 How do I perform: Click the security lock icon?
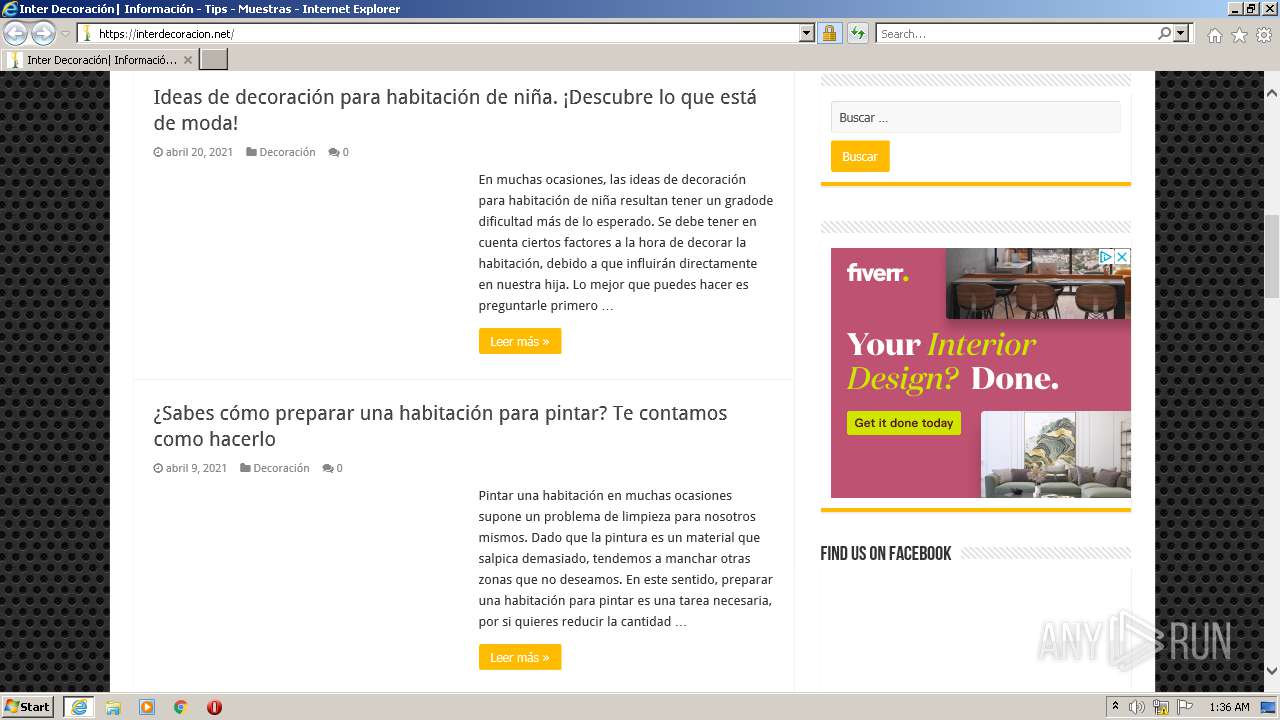(829, 33)
